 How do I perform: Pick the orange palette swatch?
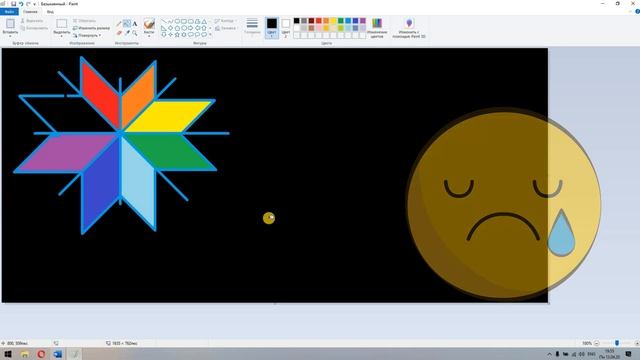[x=326, y=21]
